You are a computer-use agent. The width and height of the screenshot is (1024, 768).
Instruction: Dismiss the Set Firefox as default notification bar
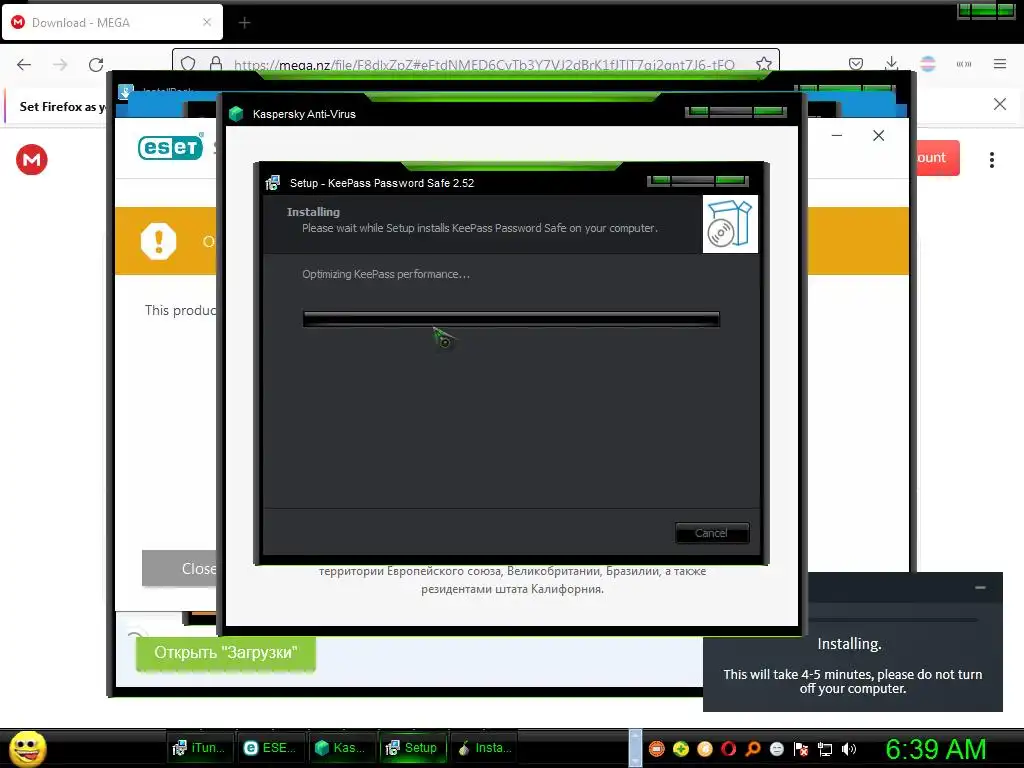click(1000, 104)
